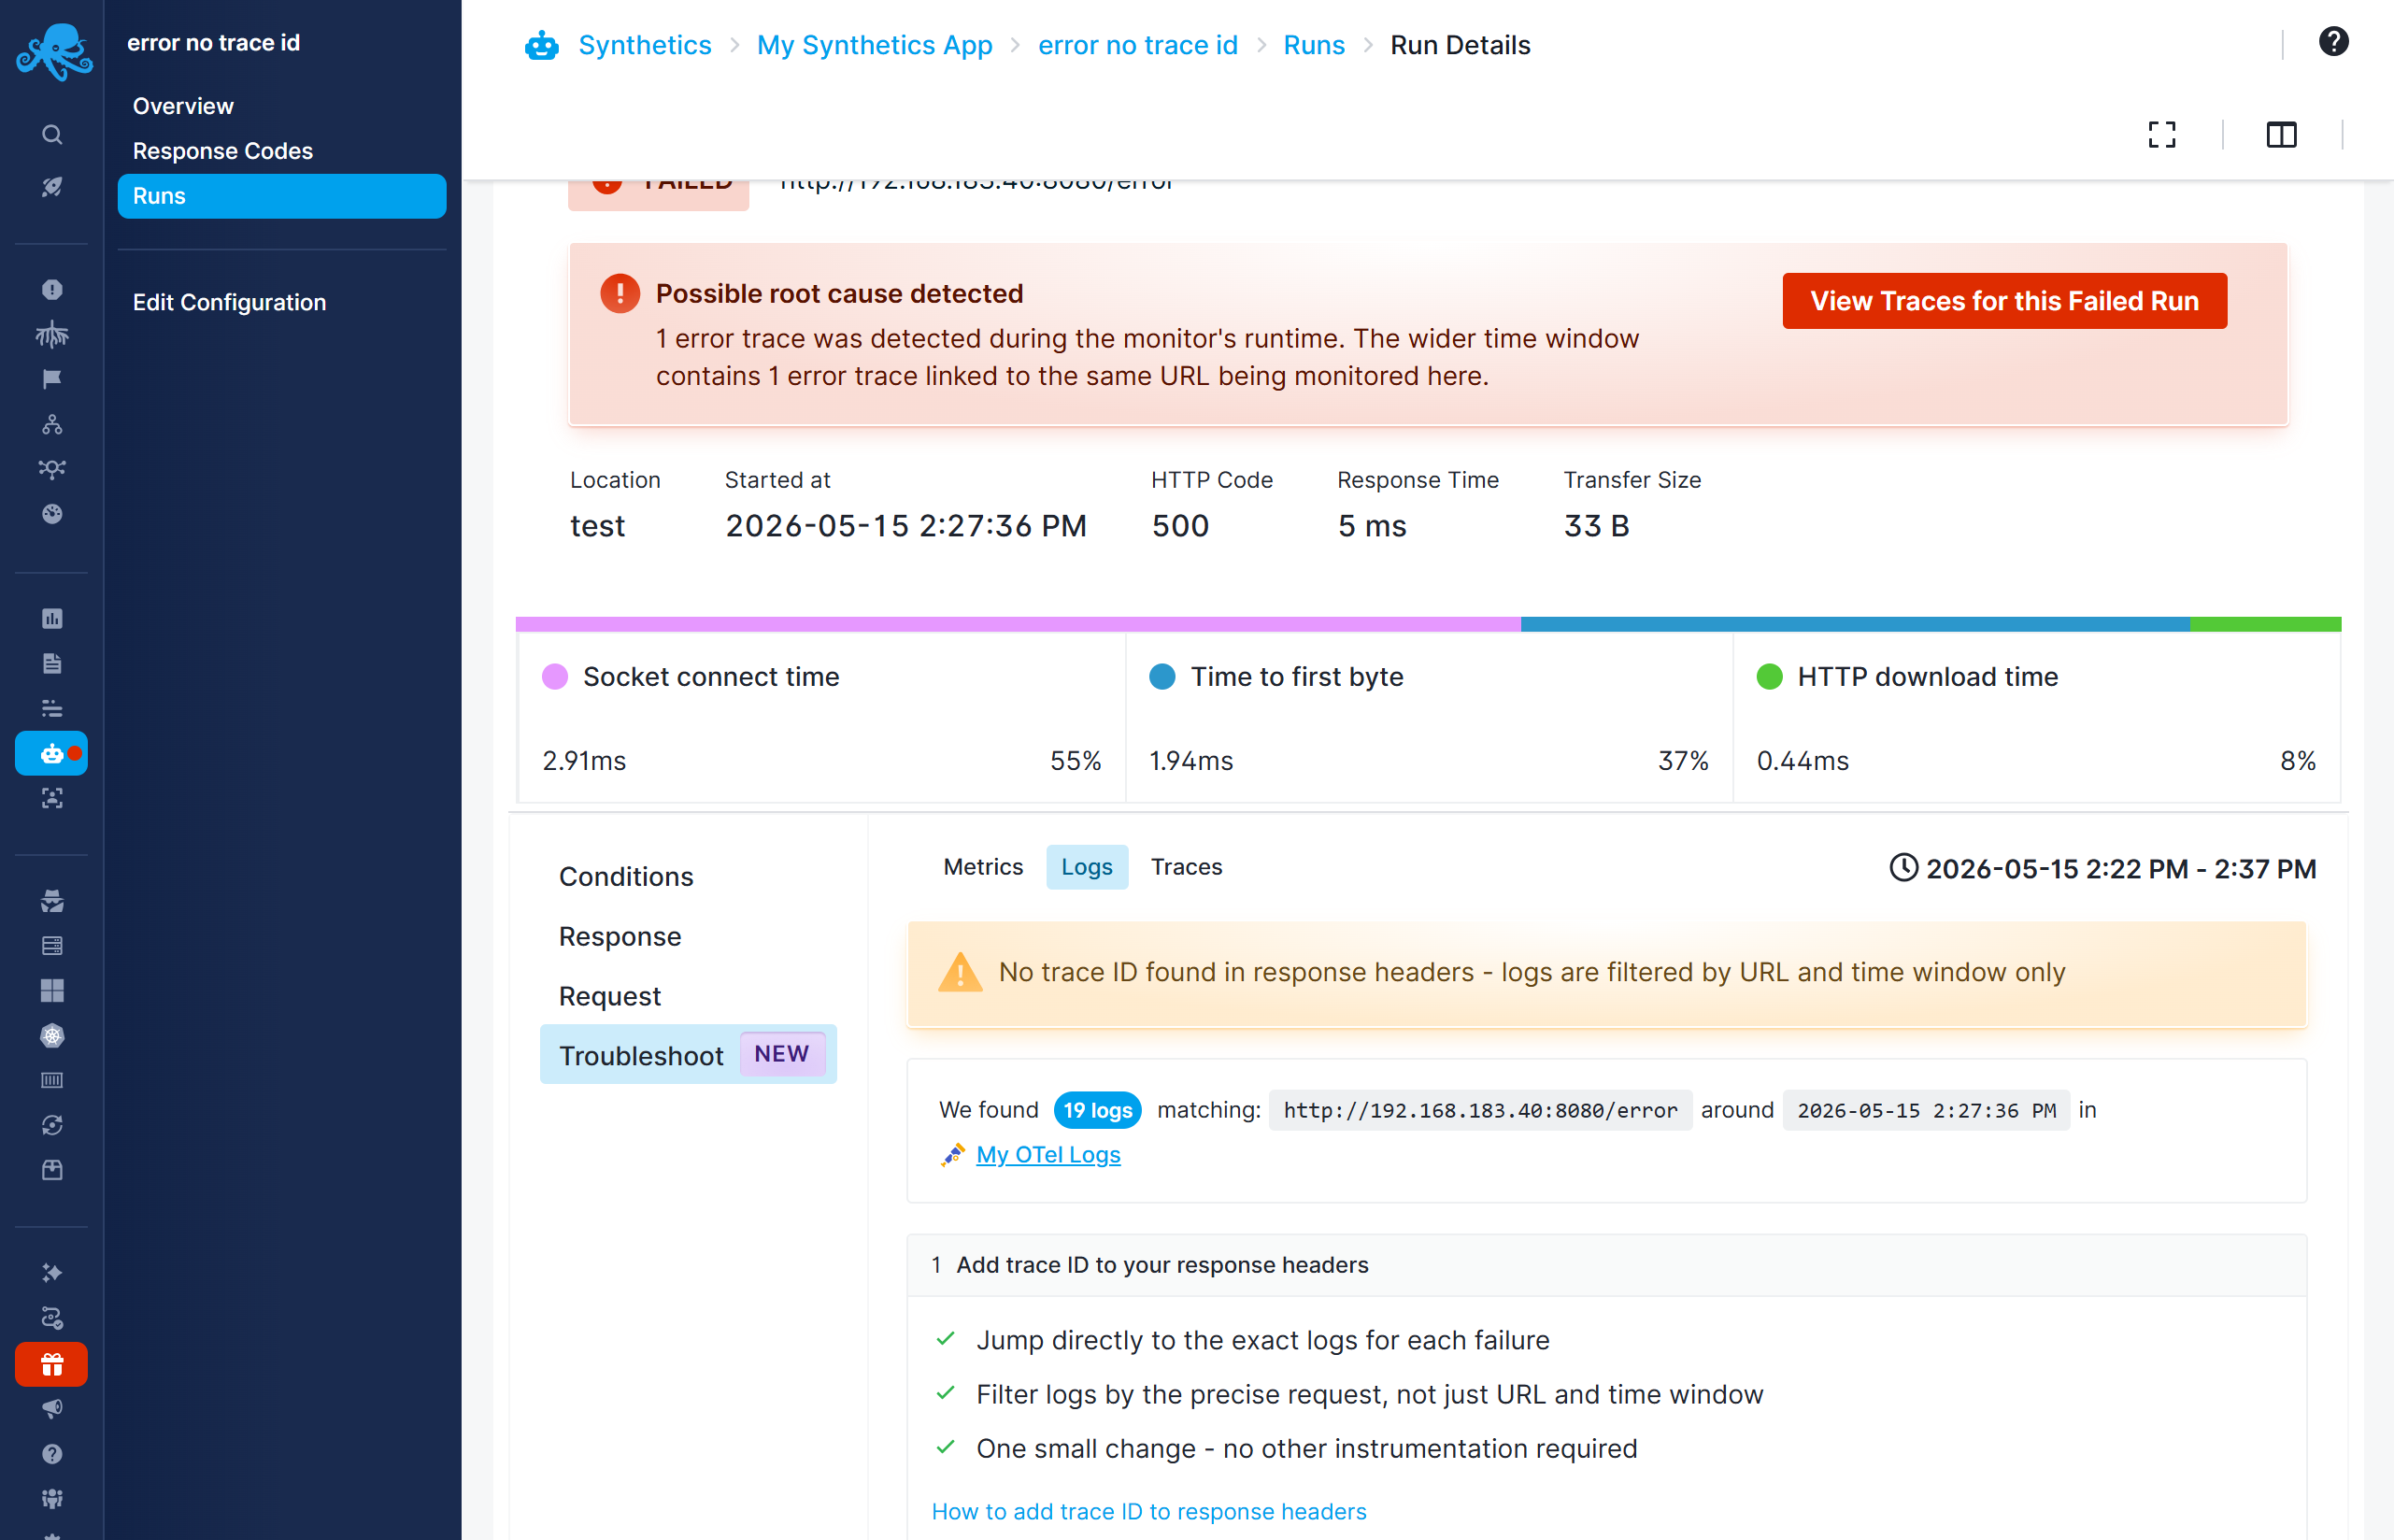Open the spy hat icon in the sidebar

click(52, 901)
